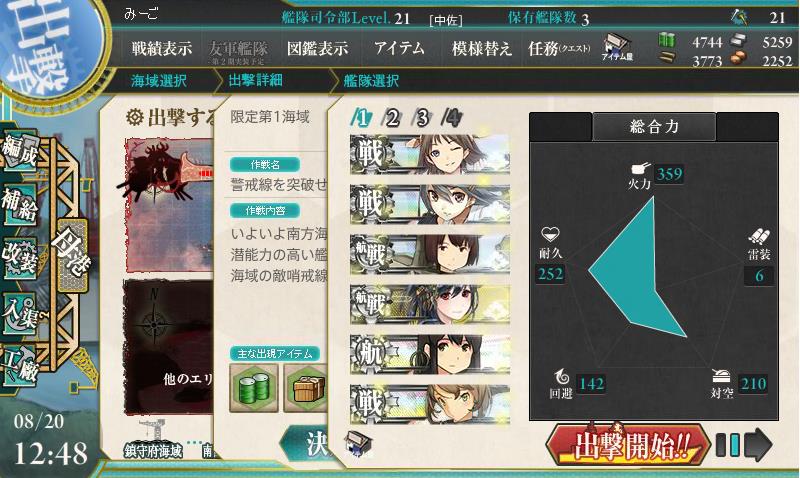Open the アイテム屋 shop icon in top bar
The height and width of the screenshot is (478, 800).
tap(617, 47)
